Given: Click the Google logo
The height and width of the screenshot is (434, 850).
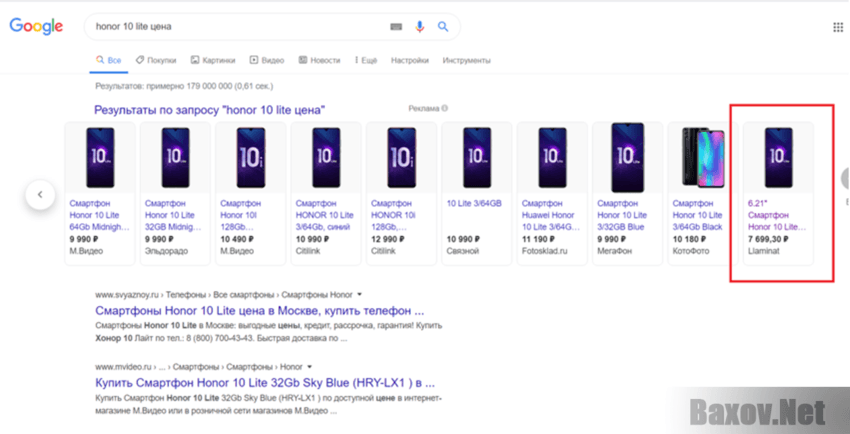Looking at the screenshot, I should click(36, 26).
